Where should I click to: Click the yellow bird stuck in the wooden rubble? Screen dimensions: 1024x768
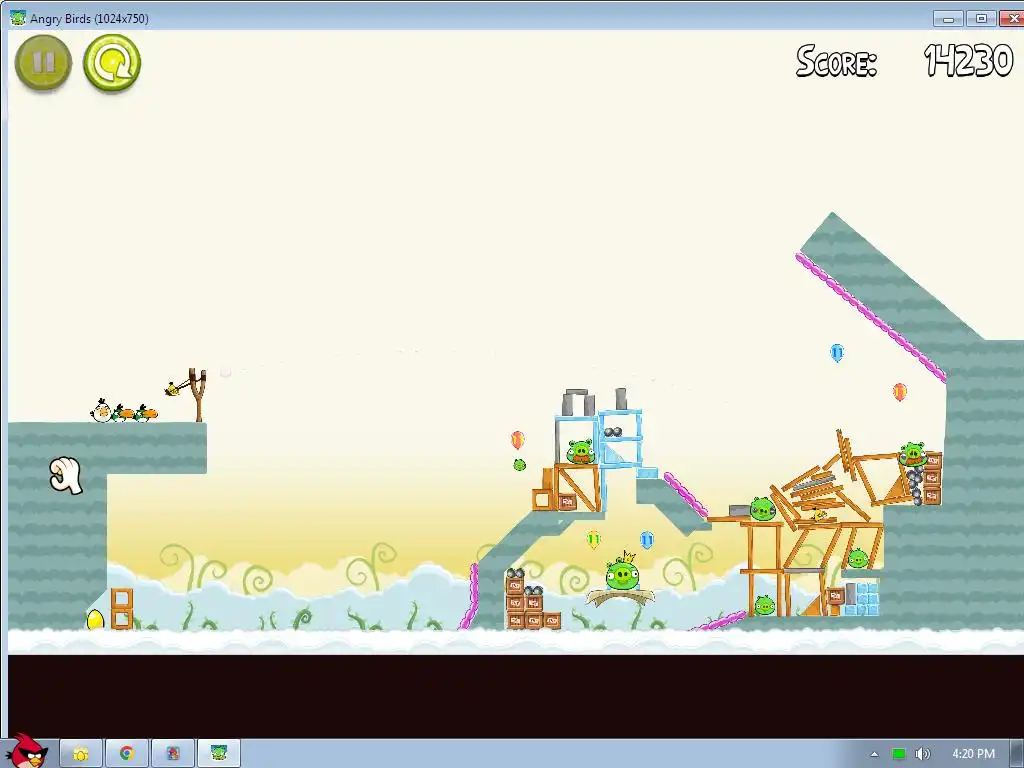pos(817,515)
